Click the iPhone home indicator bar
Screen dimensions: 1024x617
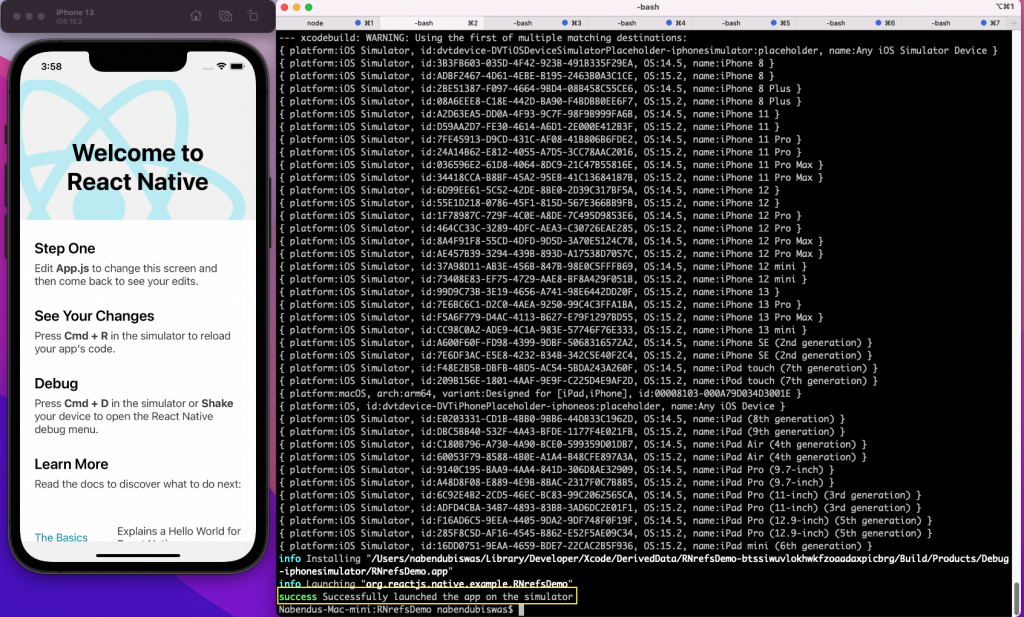click(138, 556)
